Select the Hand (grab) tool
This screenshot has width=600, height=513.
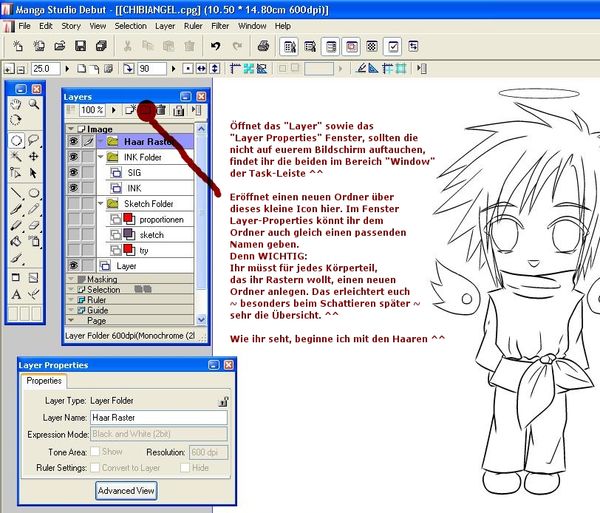[16, 104]
